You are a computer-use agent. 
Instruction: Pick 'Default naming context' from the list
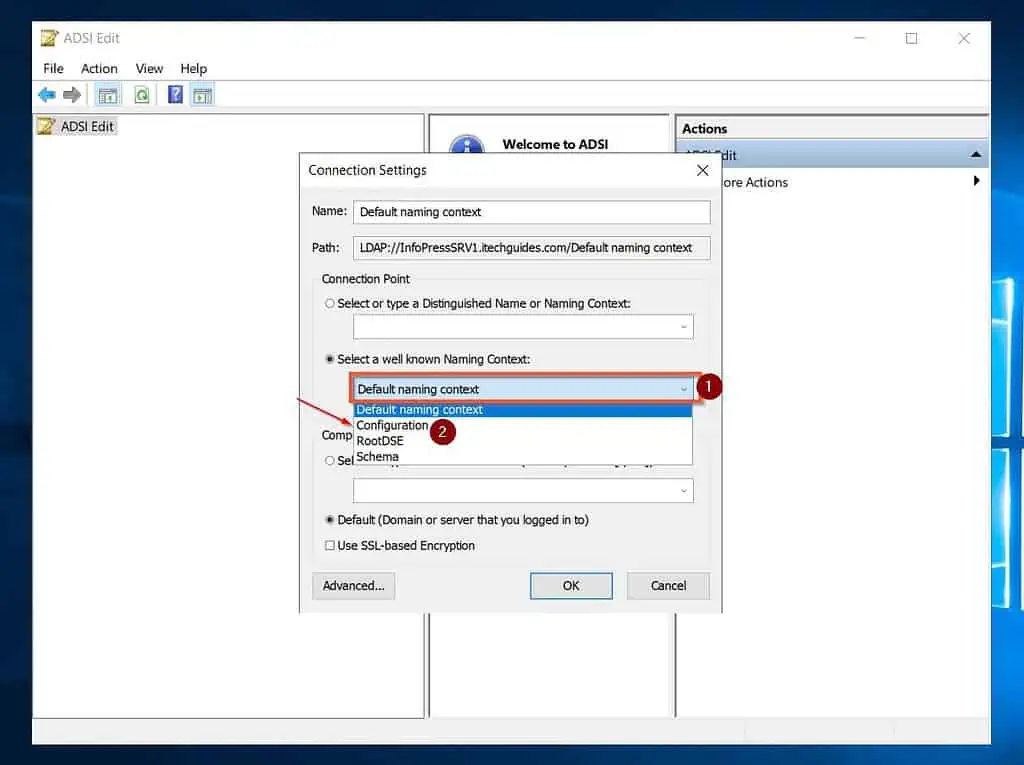coord(522,410)
